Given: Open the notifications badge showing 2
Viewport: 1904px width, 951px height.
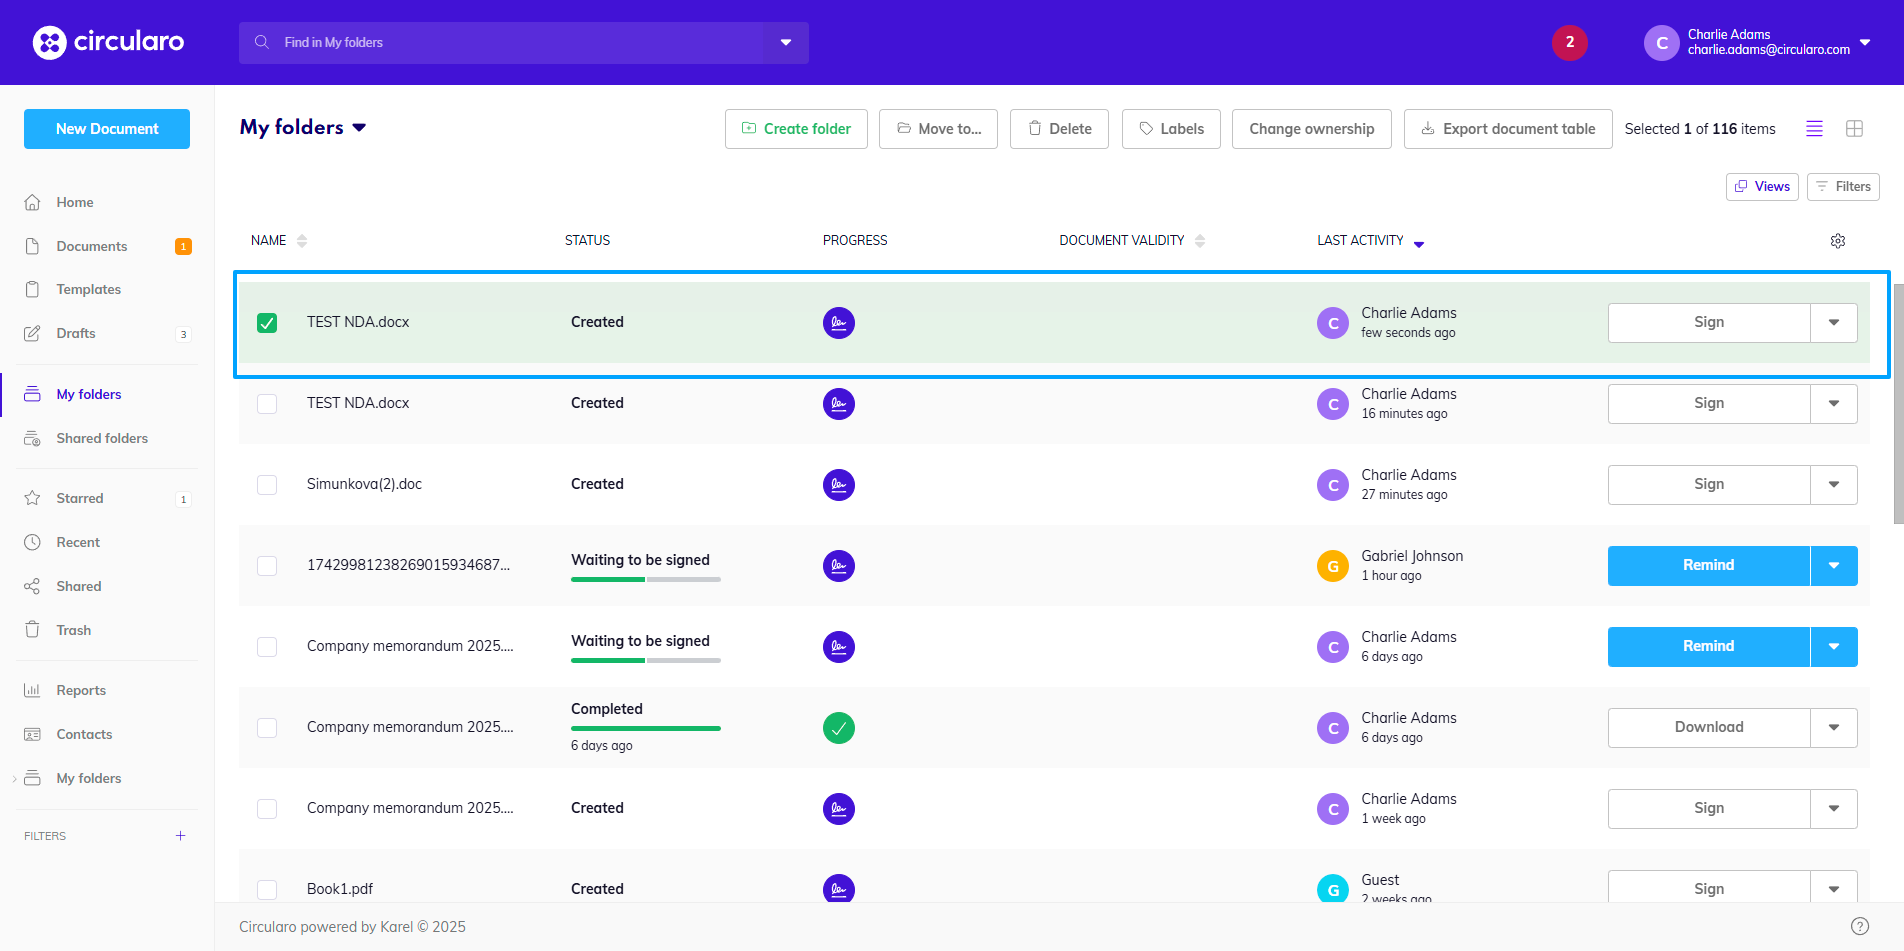Looking at the screenshot, I should (1569, 42).
